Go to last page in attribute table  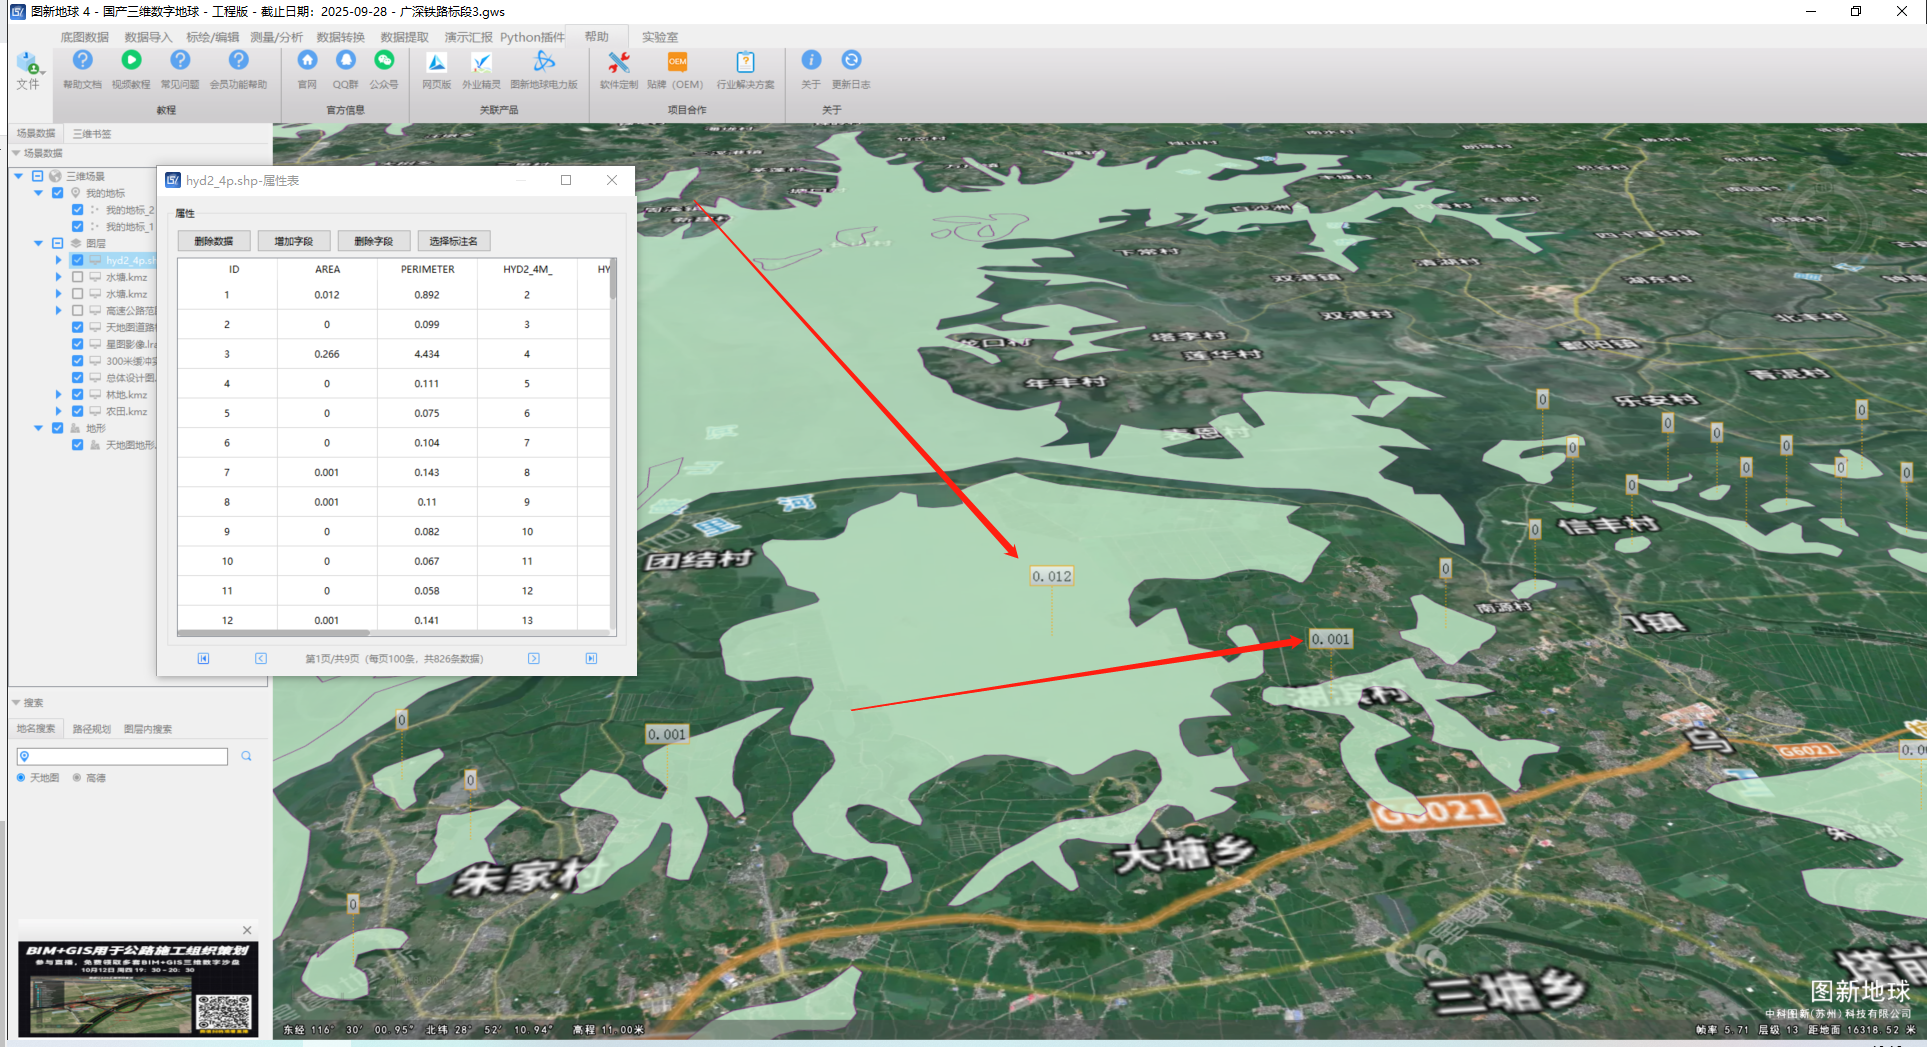click(x=591, y=658)
